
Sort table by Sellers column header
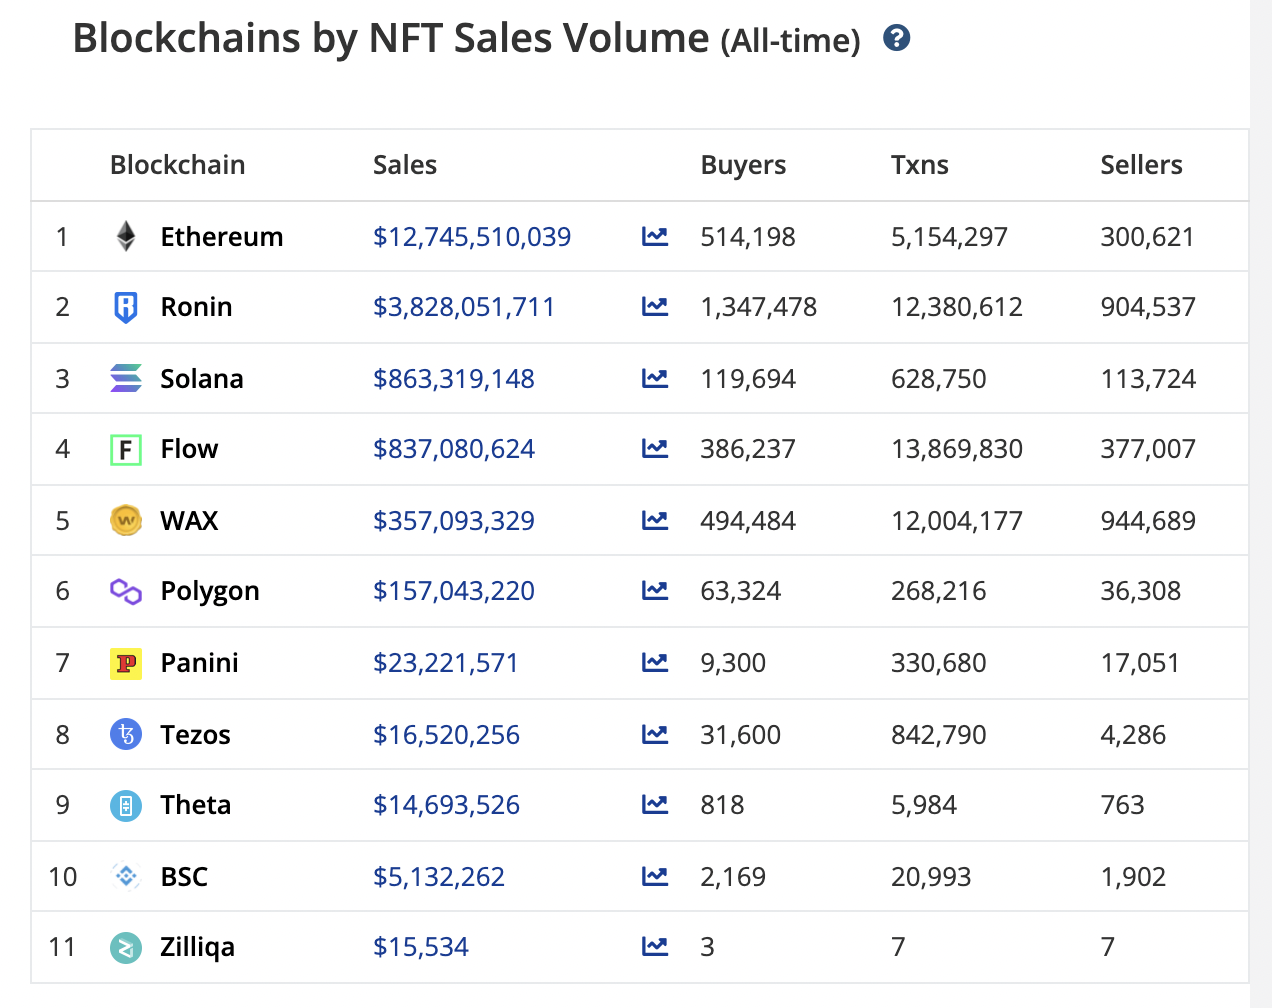coord(1141,165)
